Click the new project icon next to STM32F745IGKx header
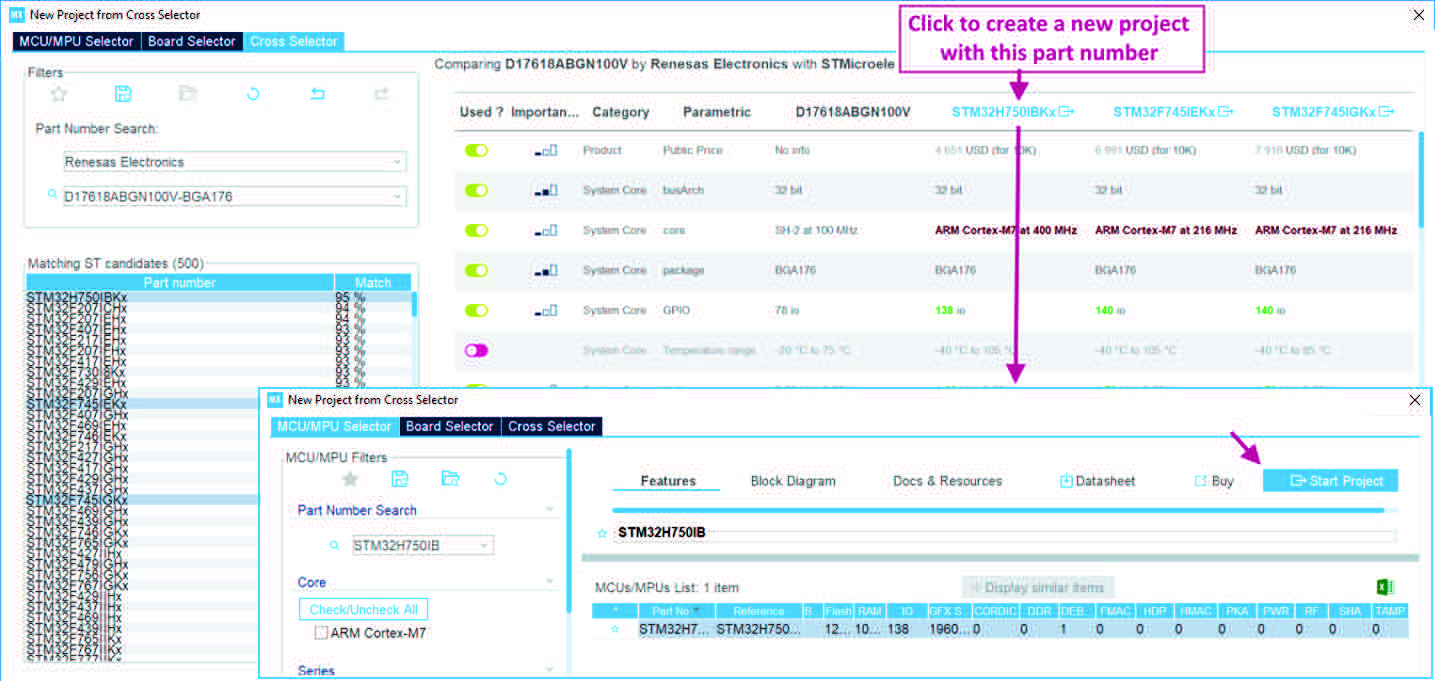This screenshot has width=1435, height=681. click(1386, 112)
